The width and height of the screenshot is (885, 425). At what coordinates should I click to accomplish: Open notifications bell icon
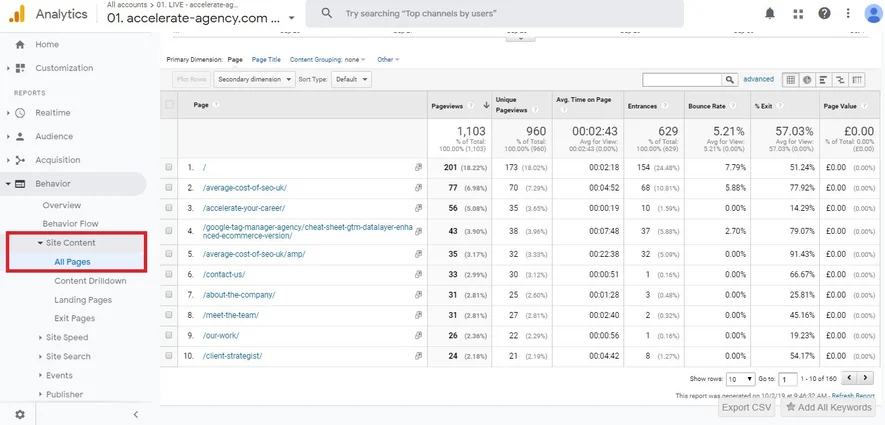click(x=770, y=14)
